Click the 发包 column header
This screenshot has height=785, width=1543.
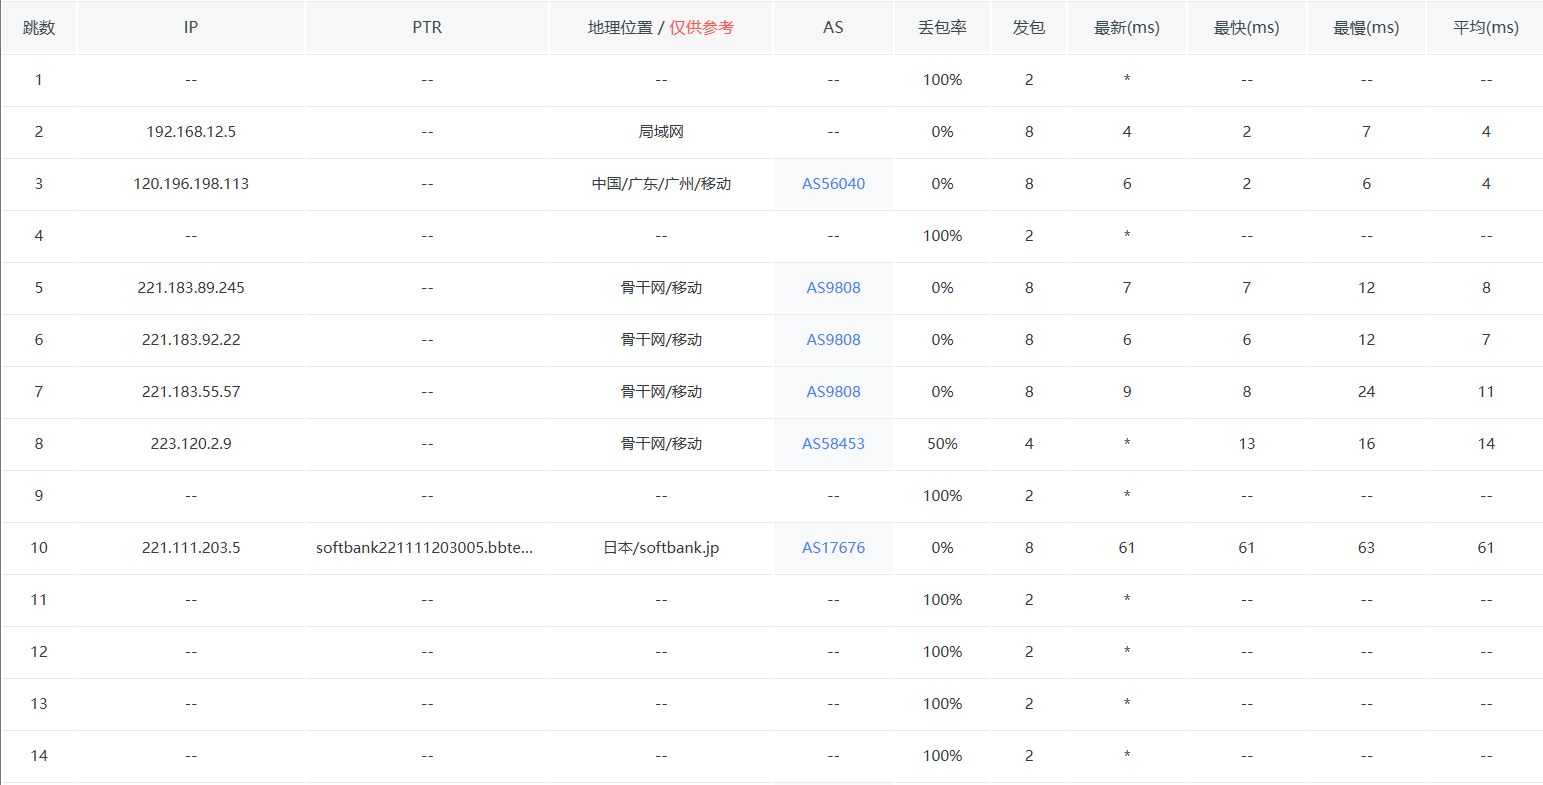1029,28
